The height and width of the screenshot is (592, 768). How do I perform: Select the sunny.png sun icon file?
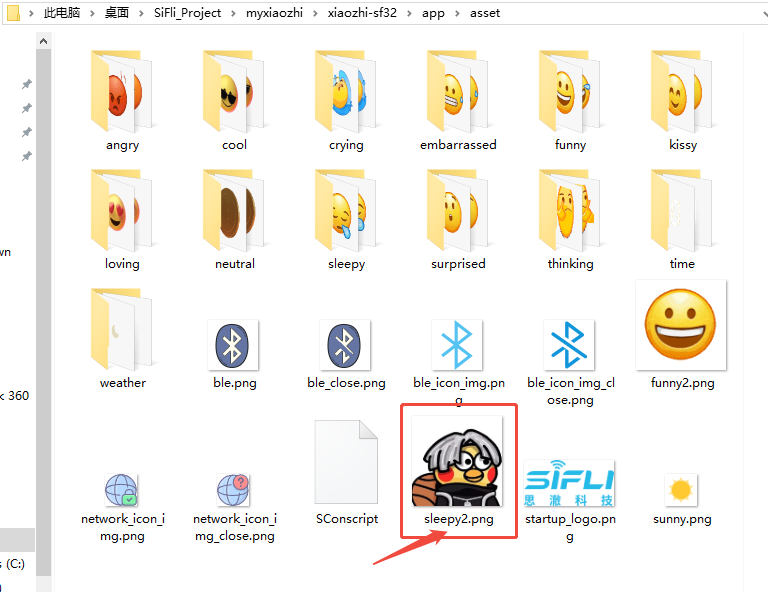(x=681, y=498)
